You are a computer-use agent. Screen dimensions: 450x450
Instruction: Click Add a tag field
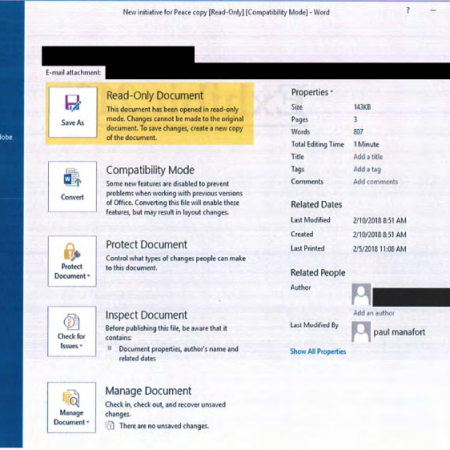(x=367, y=169)
